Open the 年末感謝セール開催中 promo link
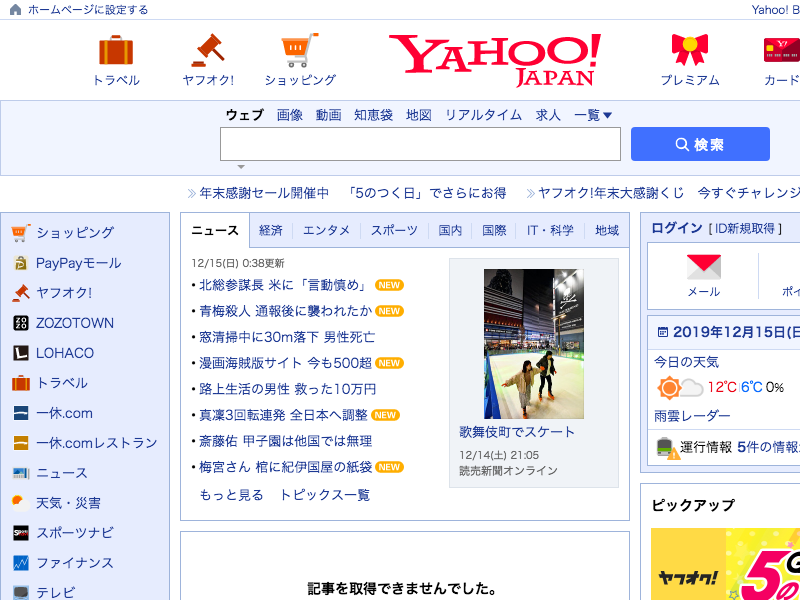Viewport: 800px width, 600px height. [x=264, y=193]
